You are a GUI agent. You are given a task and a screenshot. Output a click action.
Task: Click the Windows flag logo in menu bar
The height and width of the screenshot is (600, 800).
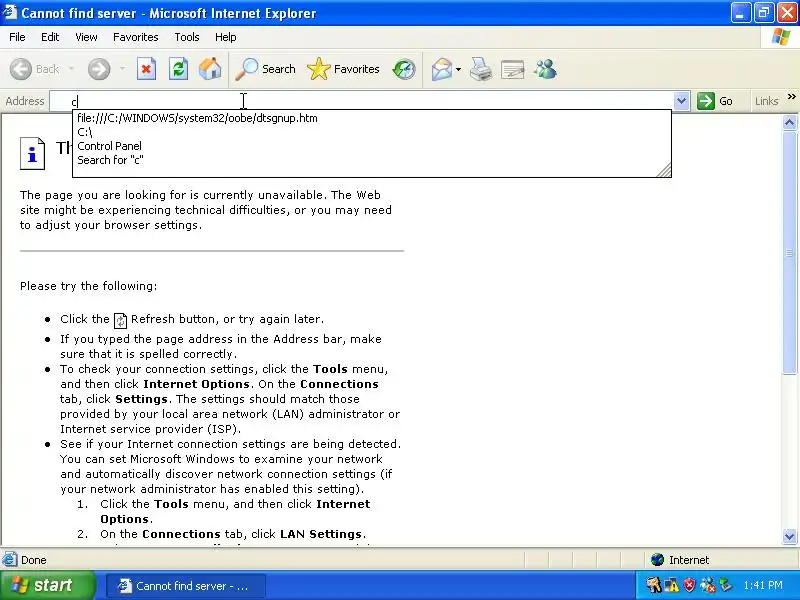pyautogui.click(x=781, y=37)
